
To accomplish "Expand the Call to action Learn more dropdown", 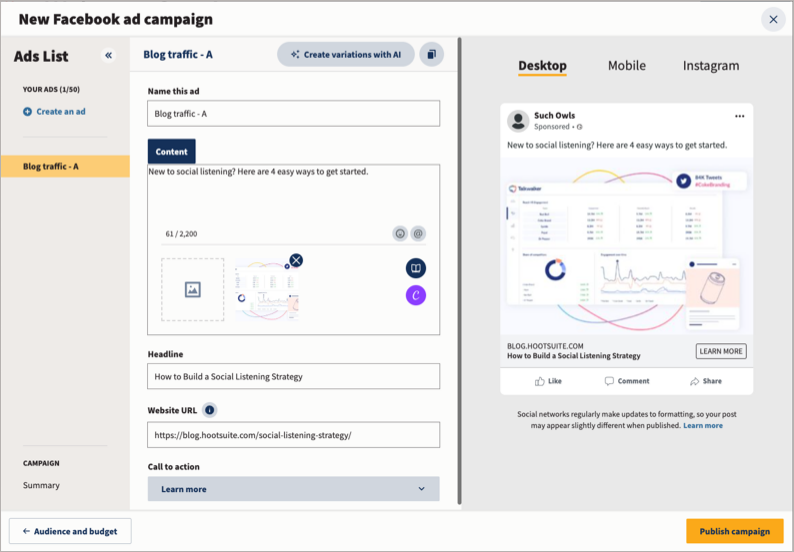I will click(x=294, y=489).
